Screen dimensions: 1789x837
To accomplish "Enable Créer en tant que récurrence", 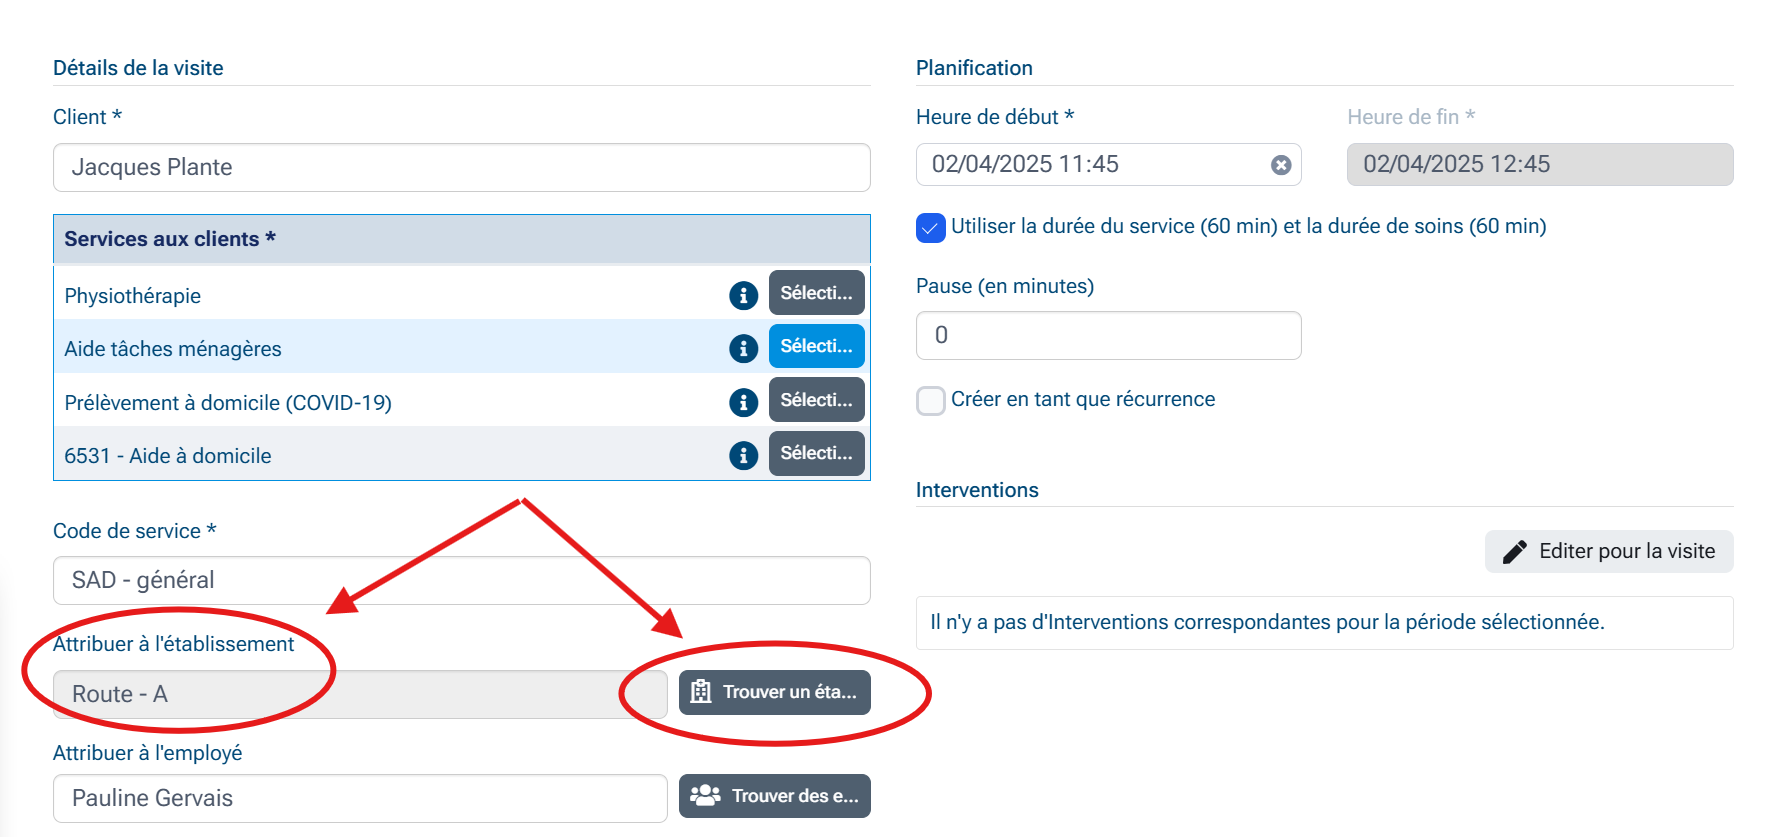I will [930, 401].
